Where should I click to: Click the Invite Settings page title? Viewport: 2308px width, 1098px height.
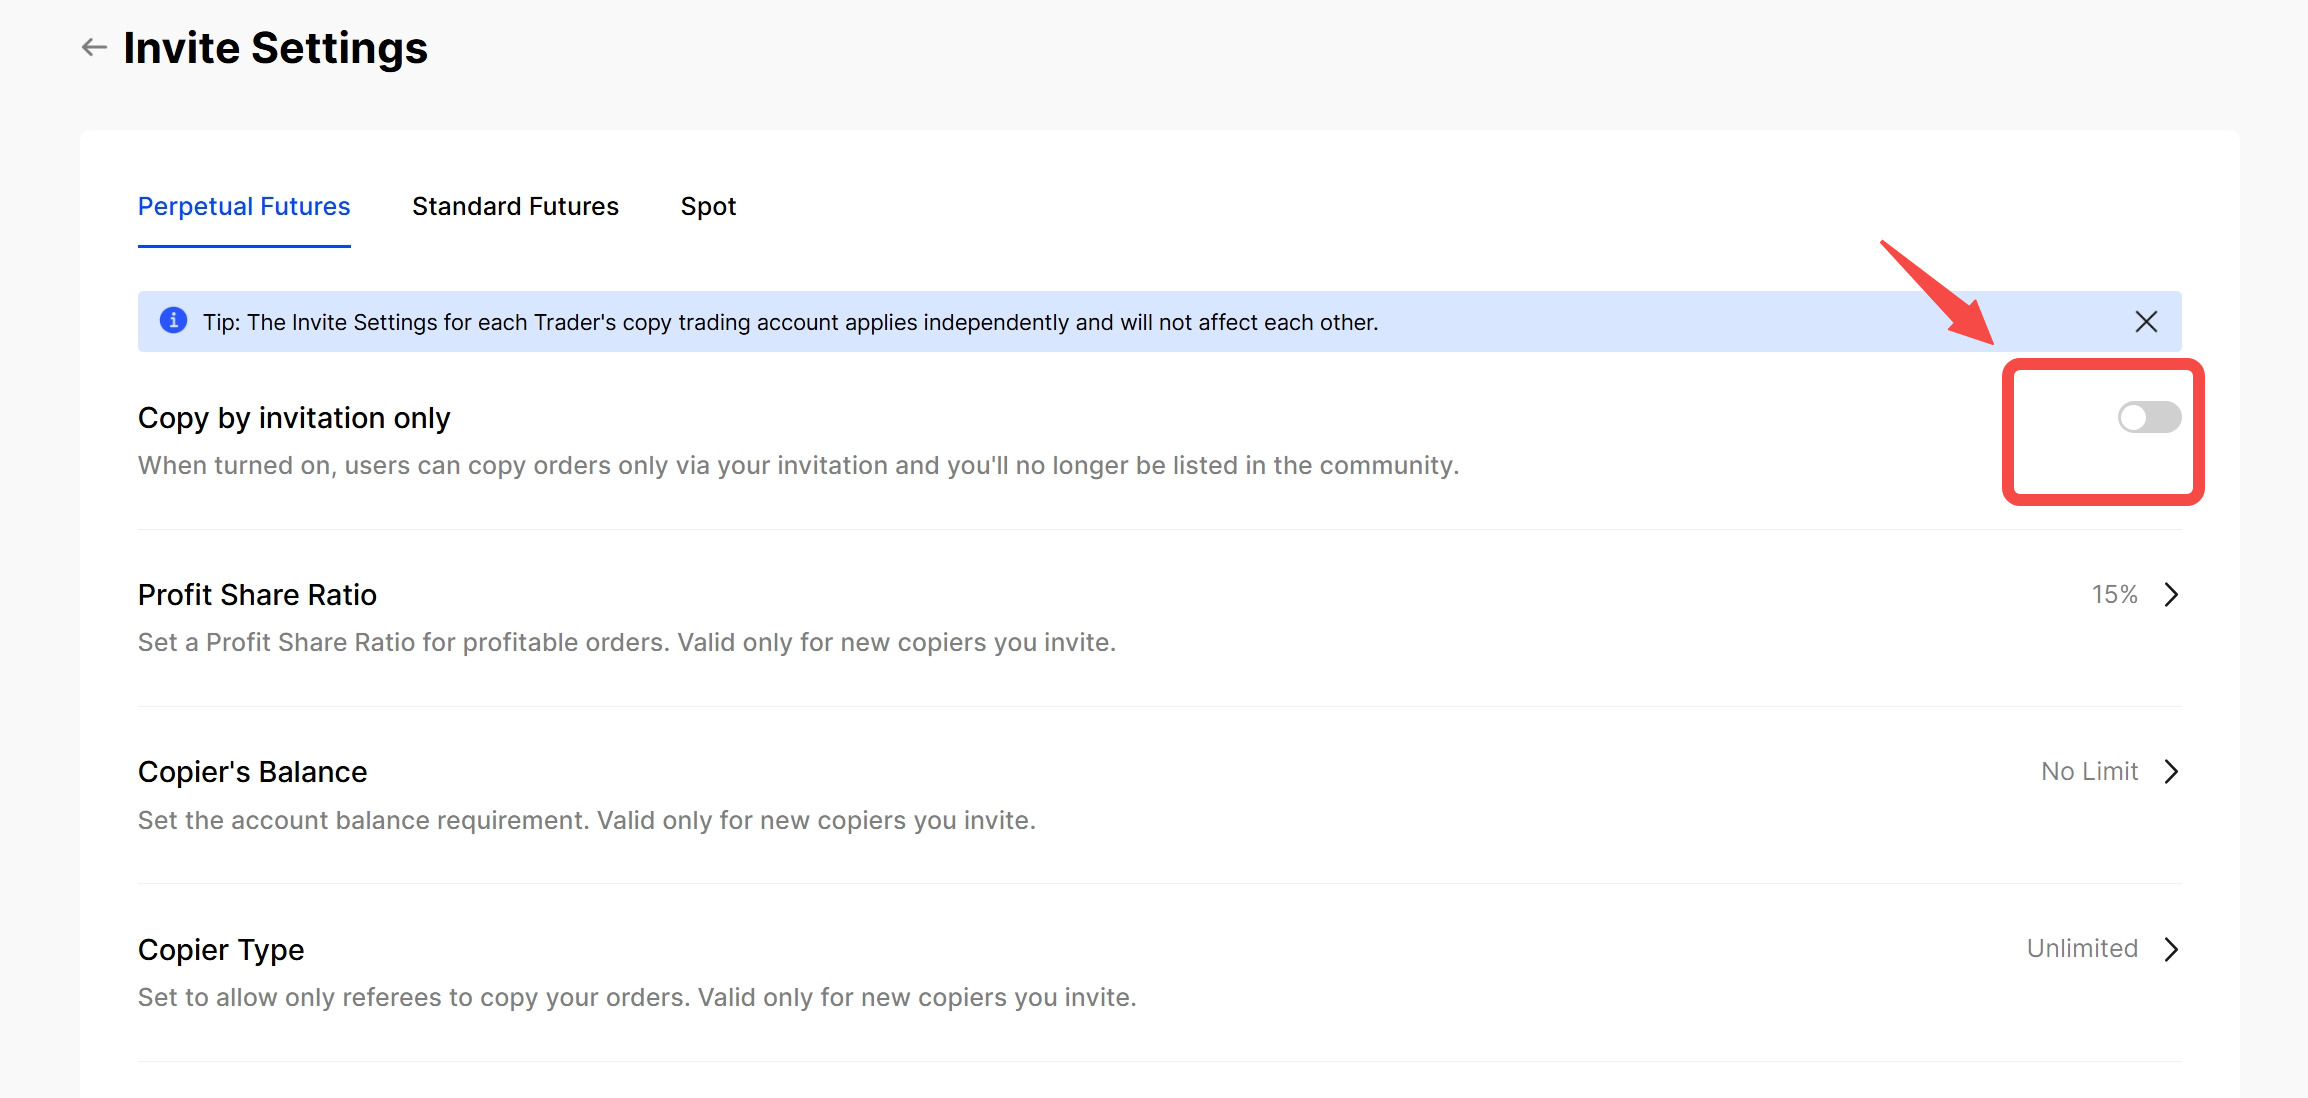pos(275,48)
